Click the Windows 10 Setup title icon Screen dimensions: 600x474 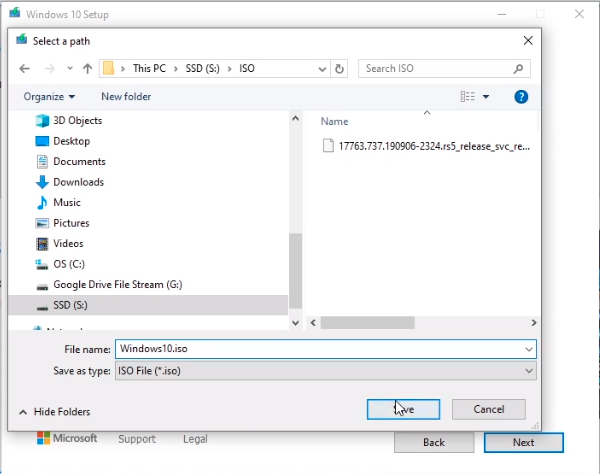pyautogui.click(x=15, y=13)
